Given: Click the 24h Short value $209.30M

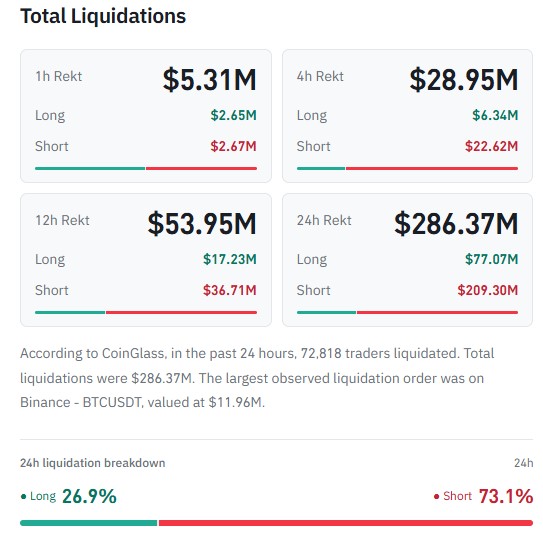Looking at the screenshot, I should click(488, 290).
